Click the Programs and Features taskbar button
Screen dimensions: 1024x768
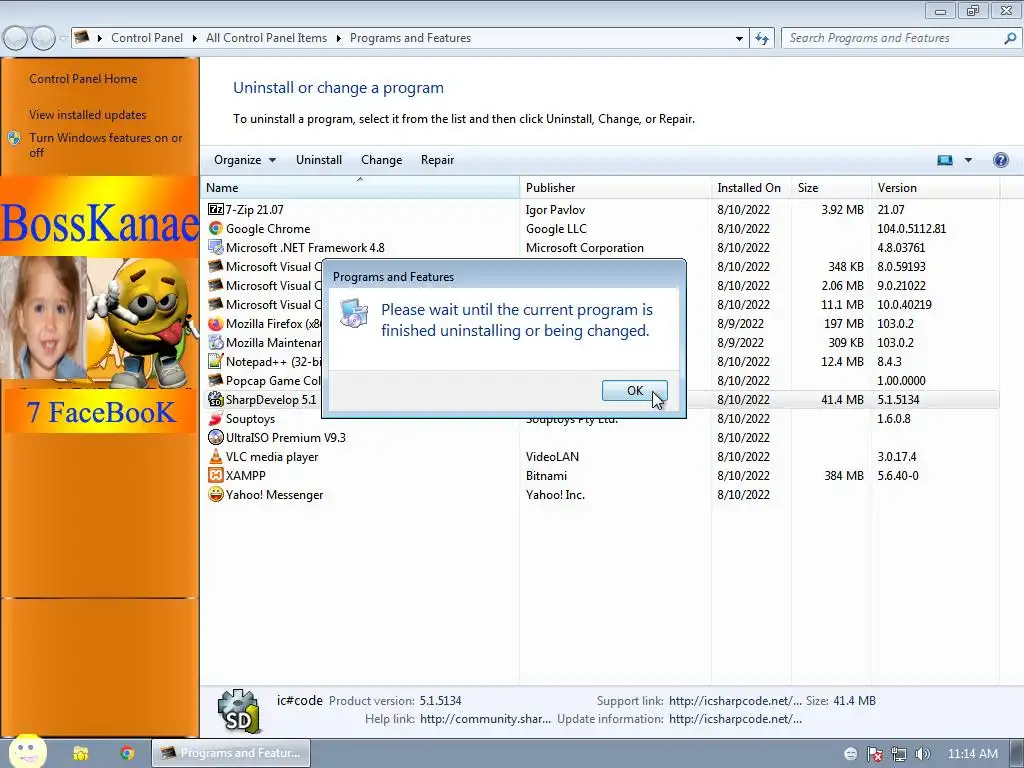pyautogui.click(x=231, y=753)
